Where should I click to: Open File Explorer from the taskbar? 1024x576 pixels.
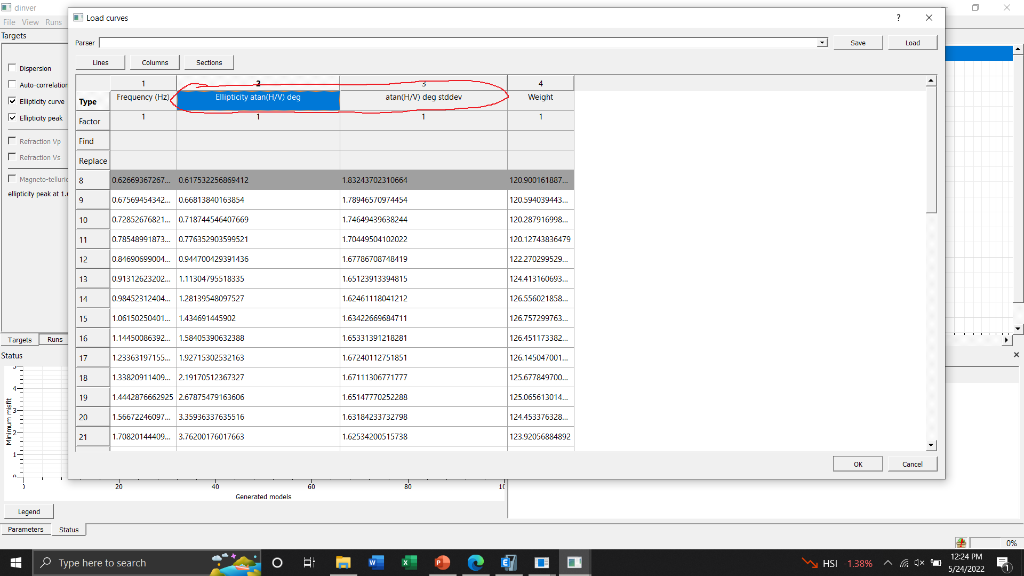pos(343,562)
